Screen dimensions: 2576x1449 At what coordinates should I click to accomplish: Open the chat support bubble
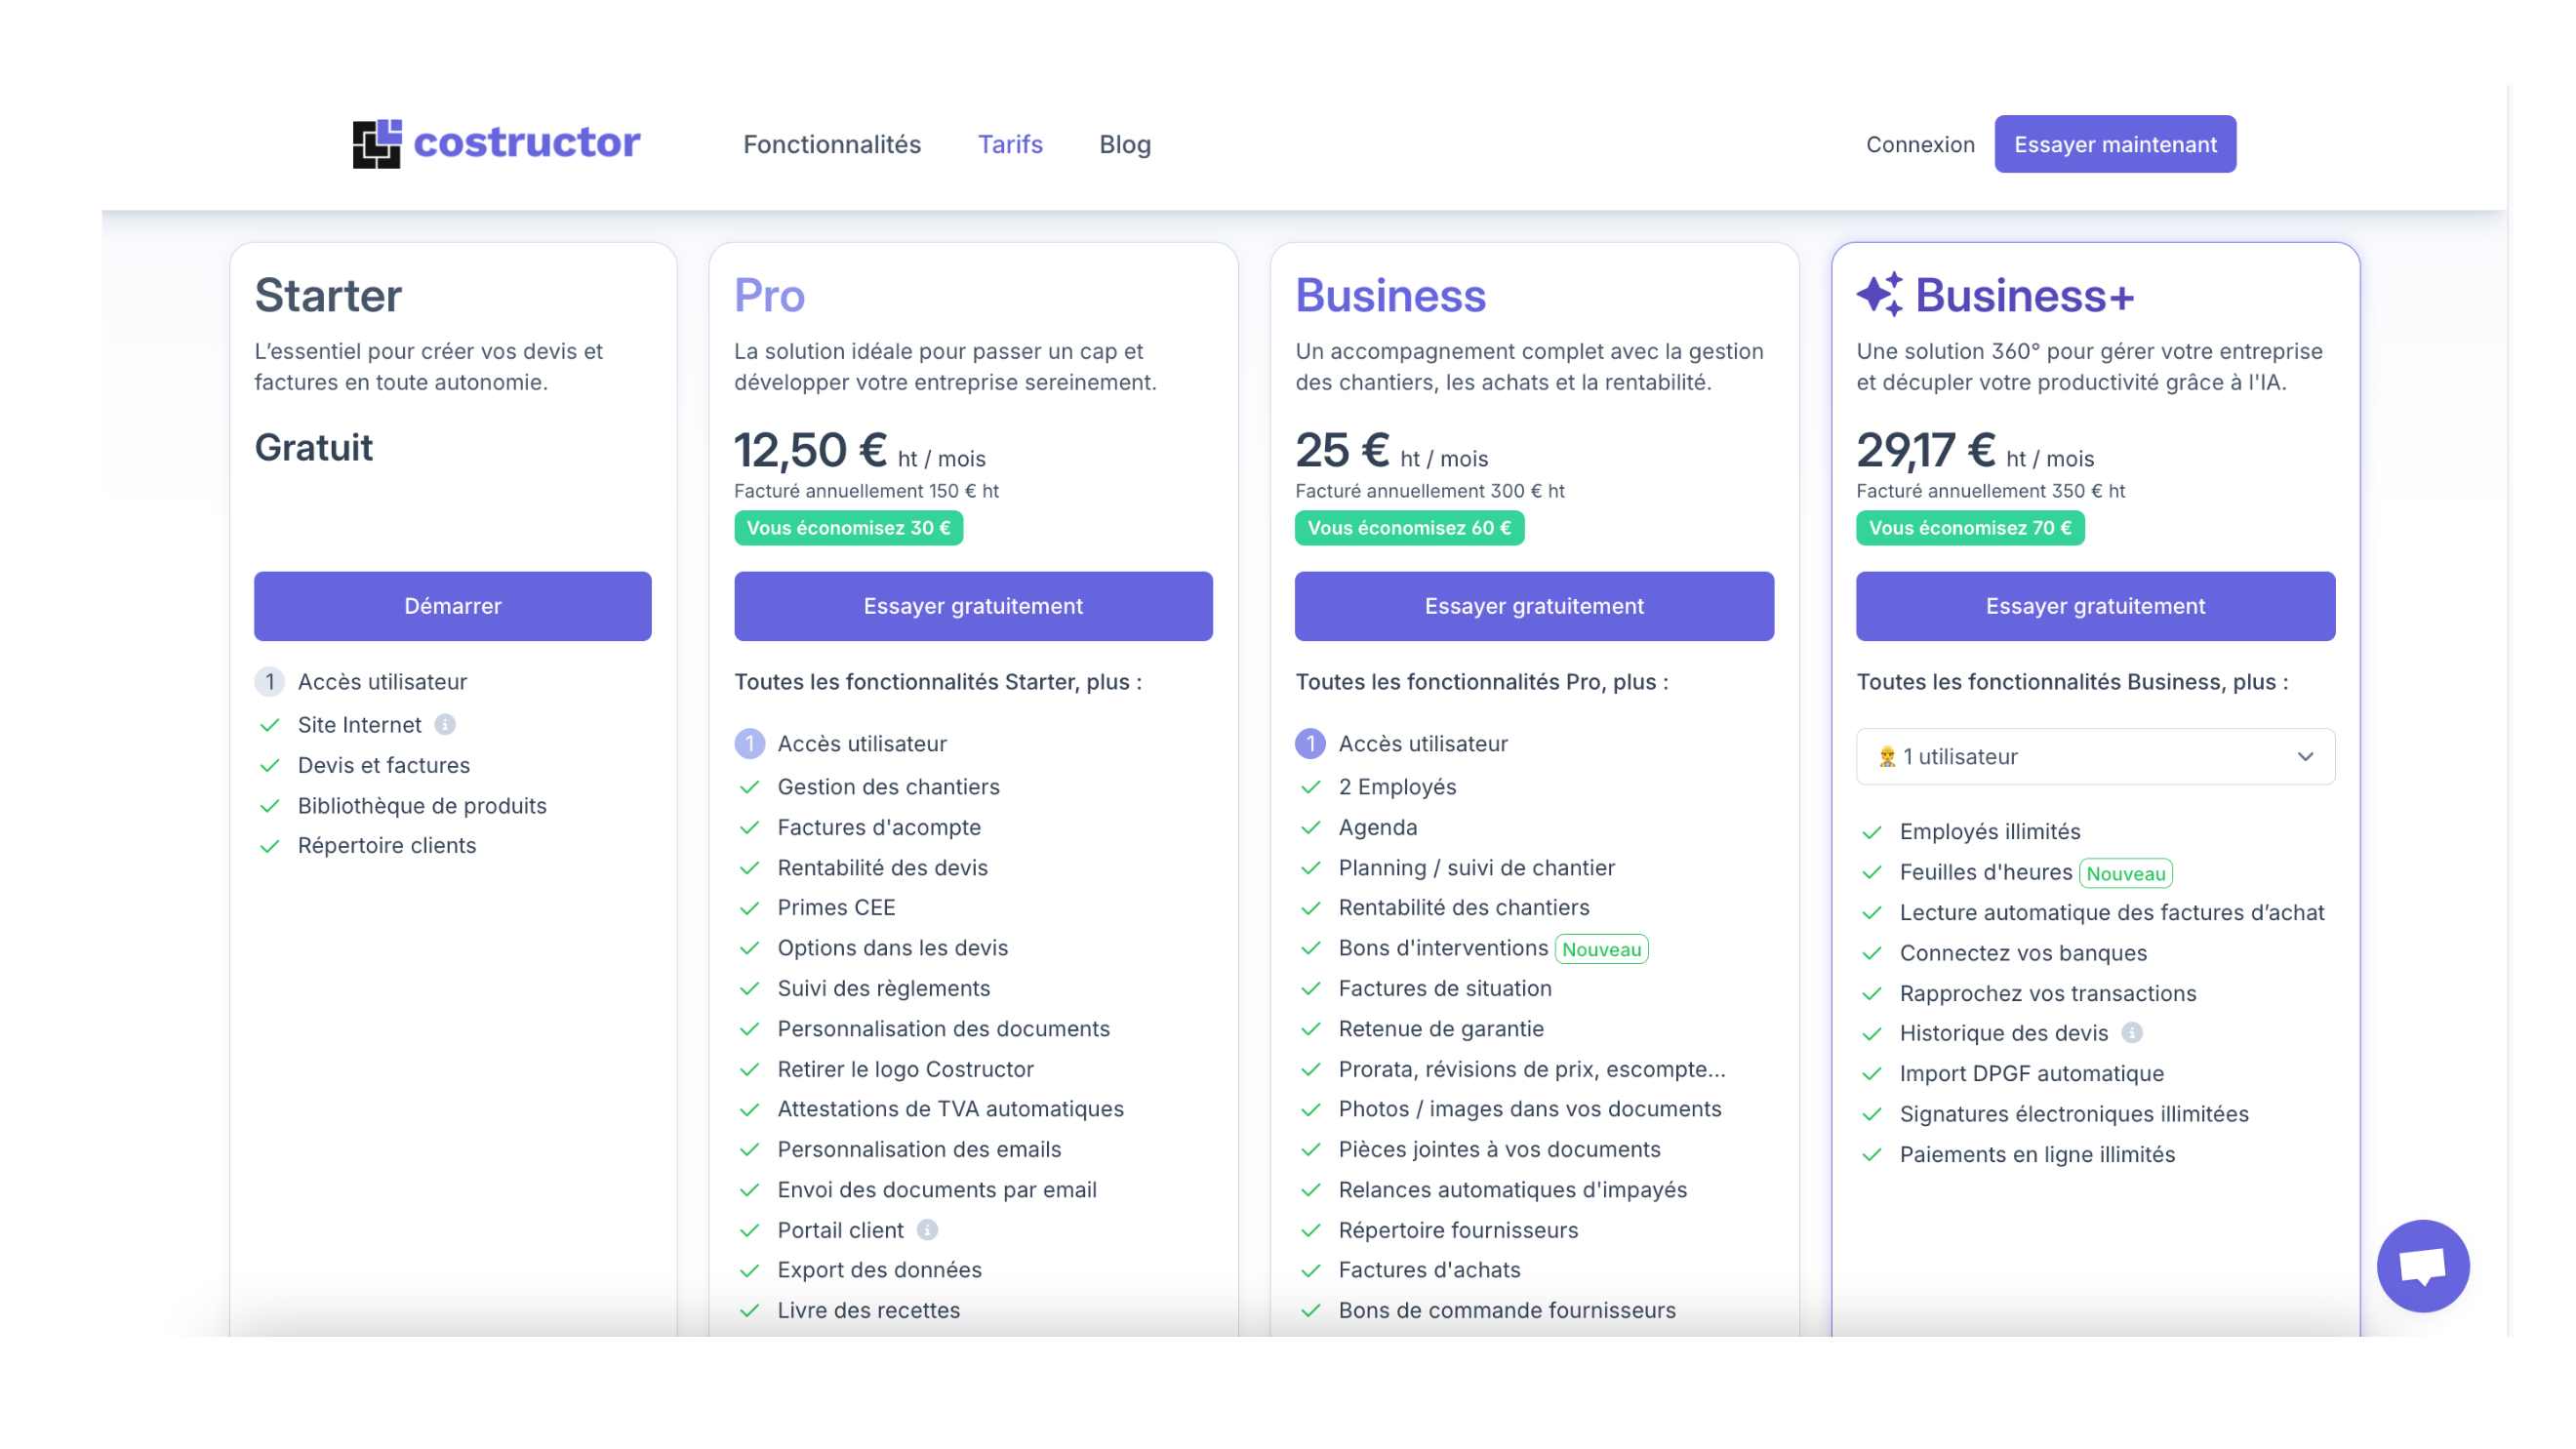(2422, 1265)
